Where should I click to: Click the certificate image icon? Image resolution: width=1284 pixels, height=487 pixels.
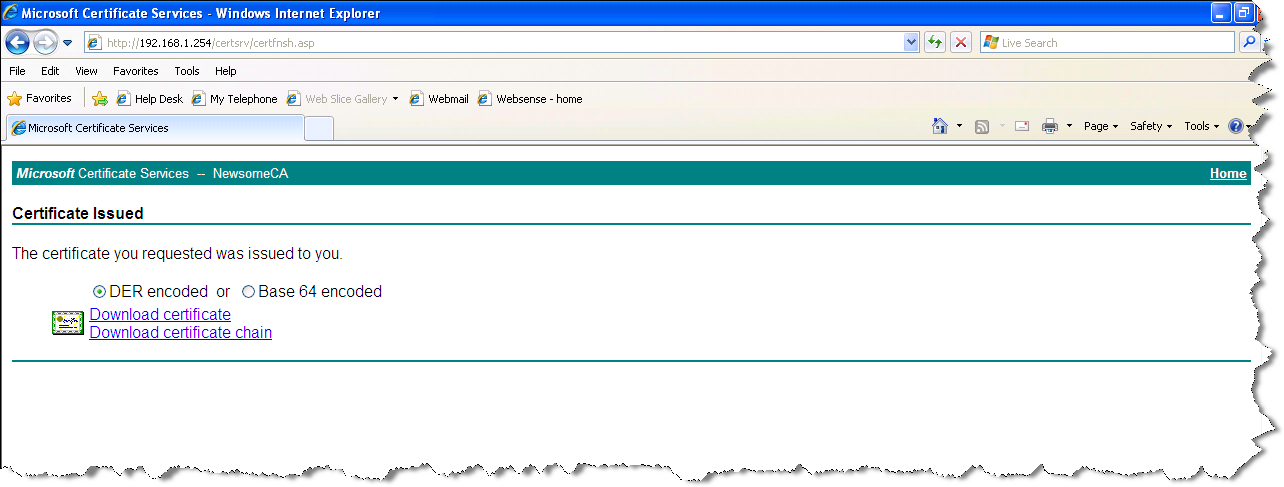pos(68,322)
